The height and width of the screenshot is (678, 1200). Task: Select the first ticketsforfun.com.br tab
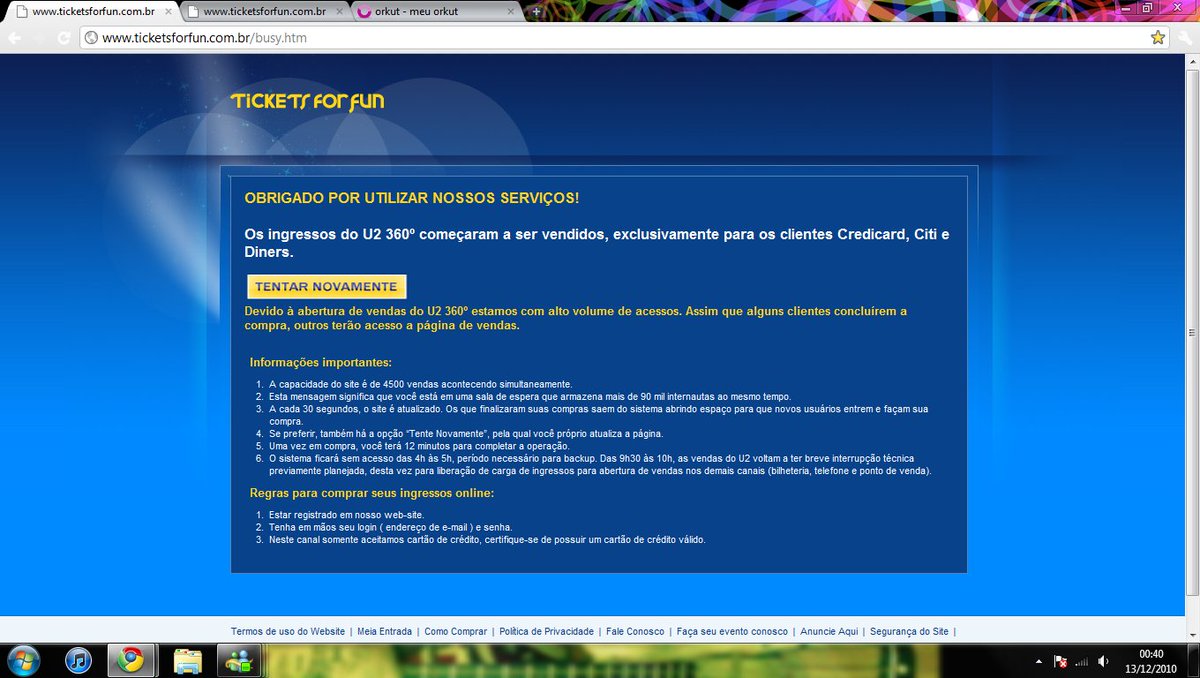(x=92, y=12)
